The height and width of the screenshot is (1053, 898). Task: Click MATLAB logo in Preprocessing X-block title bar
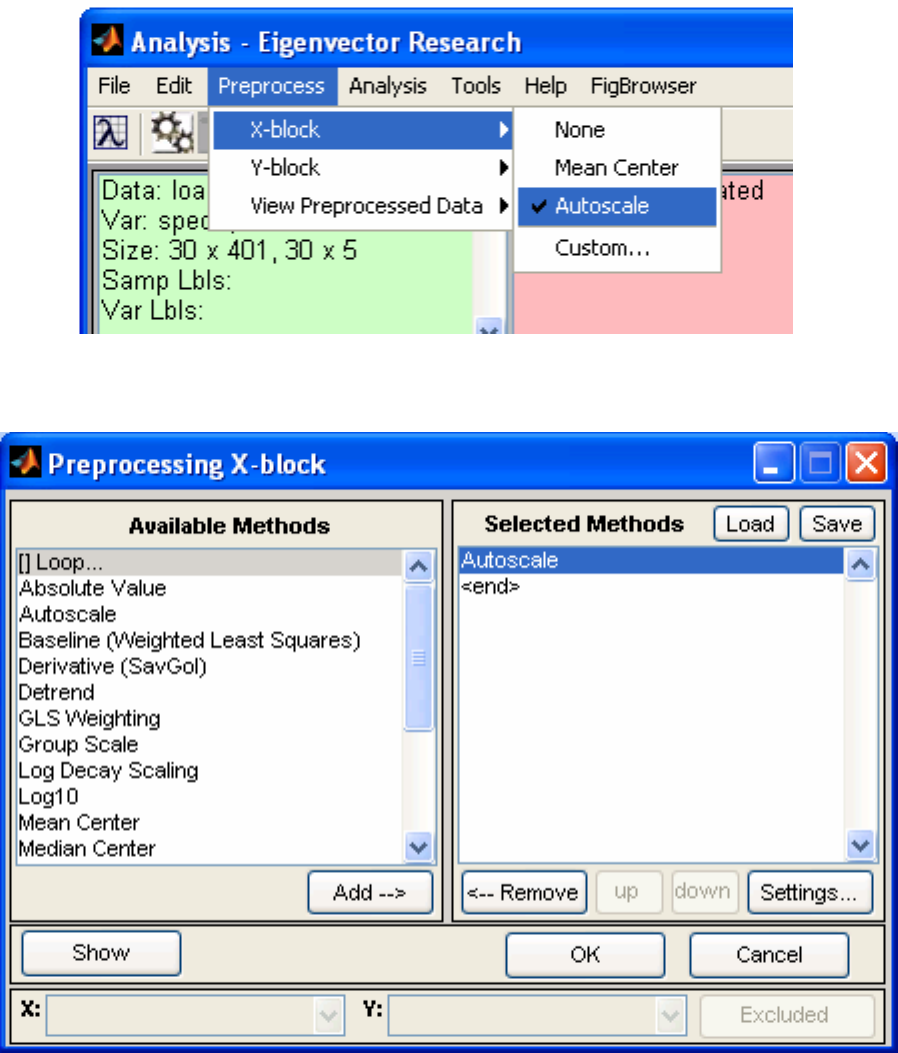coord(25,463)
